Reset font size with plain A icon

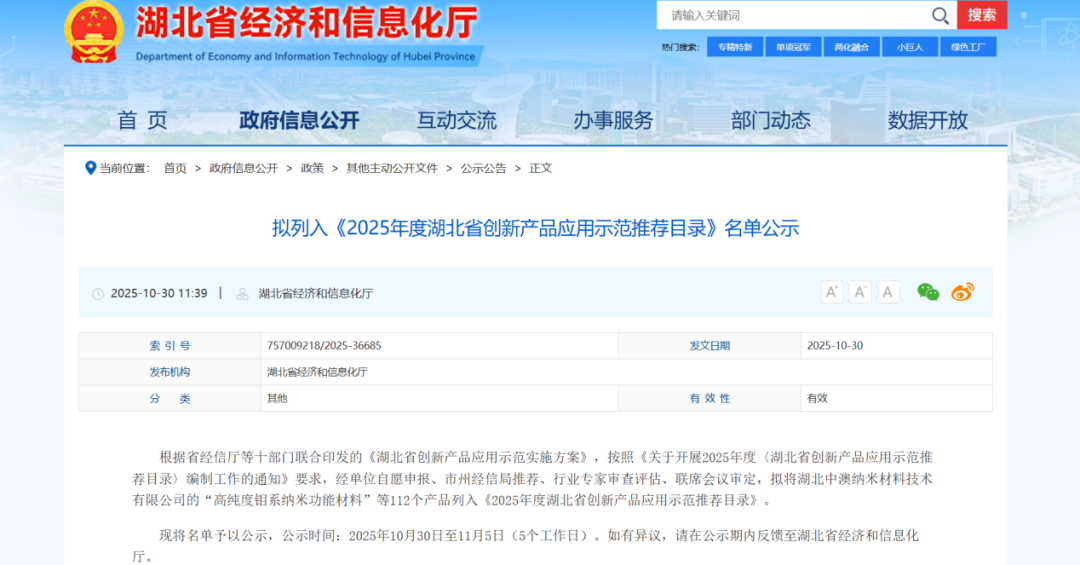point(888,292)
